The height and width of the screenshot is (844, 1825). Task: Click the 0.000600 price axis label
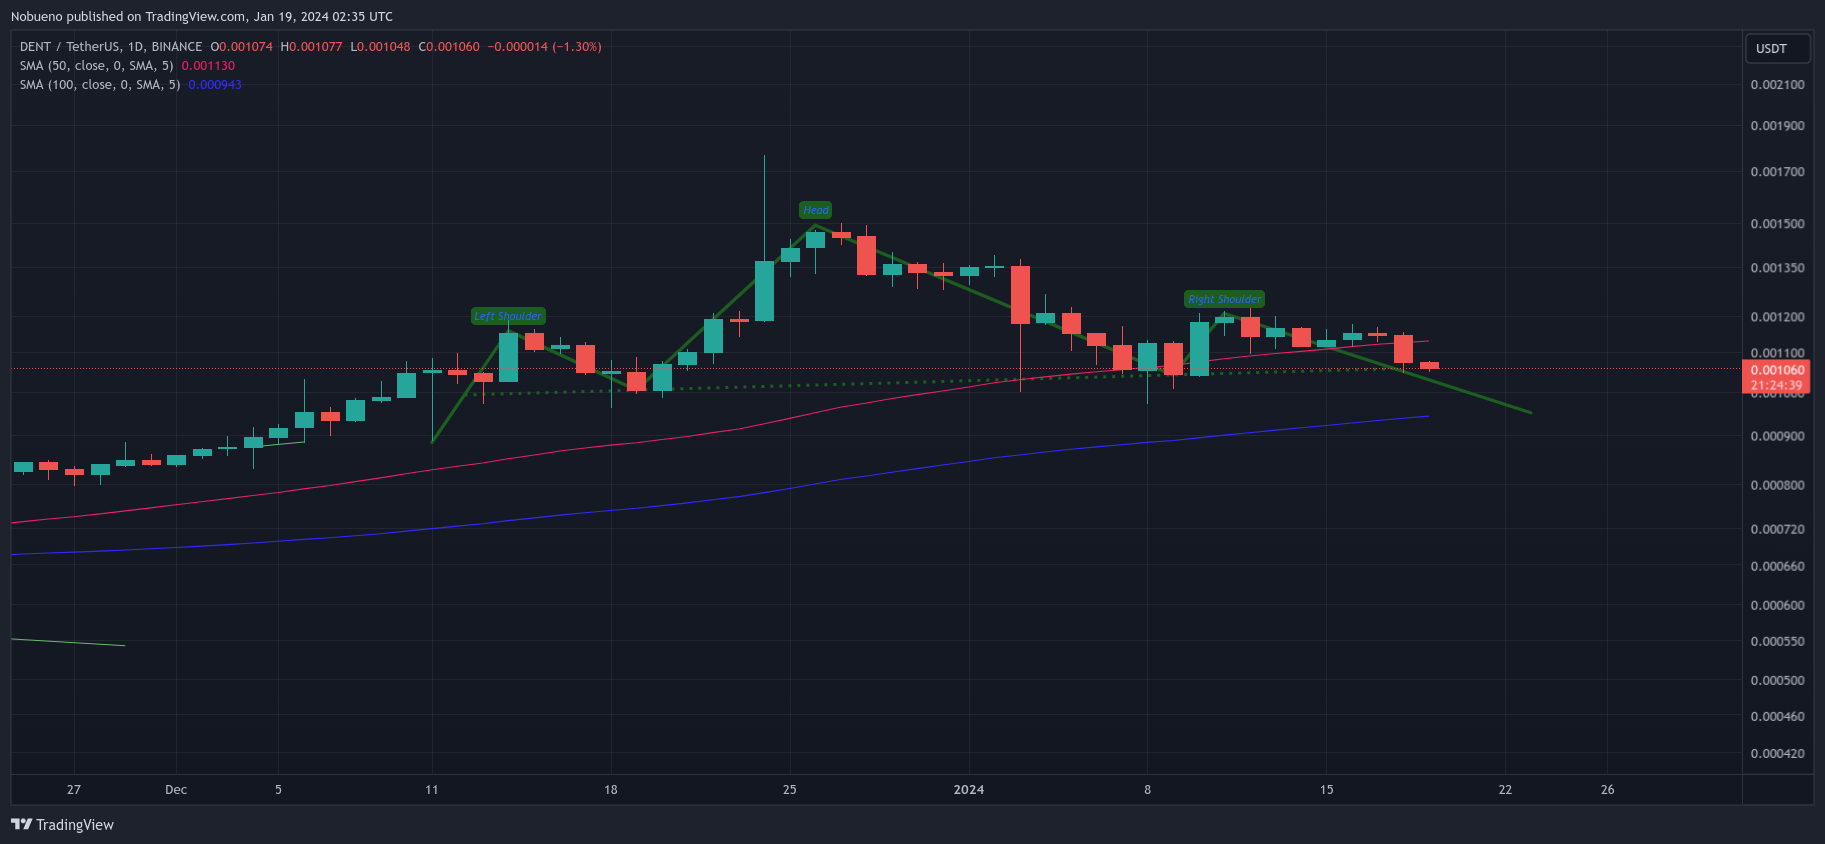1777,606
